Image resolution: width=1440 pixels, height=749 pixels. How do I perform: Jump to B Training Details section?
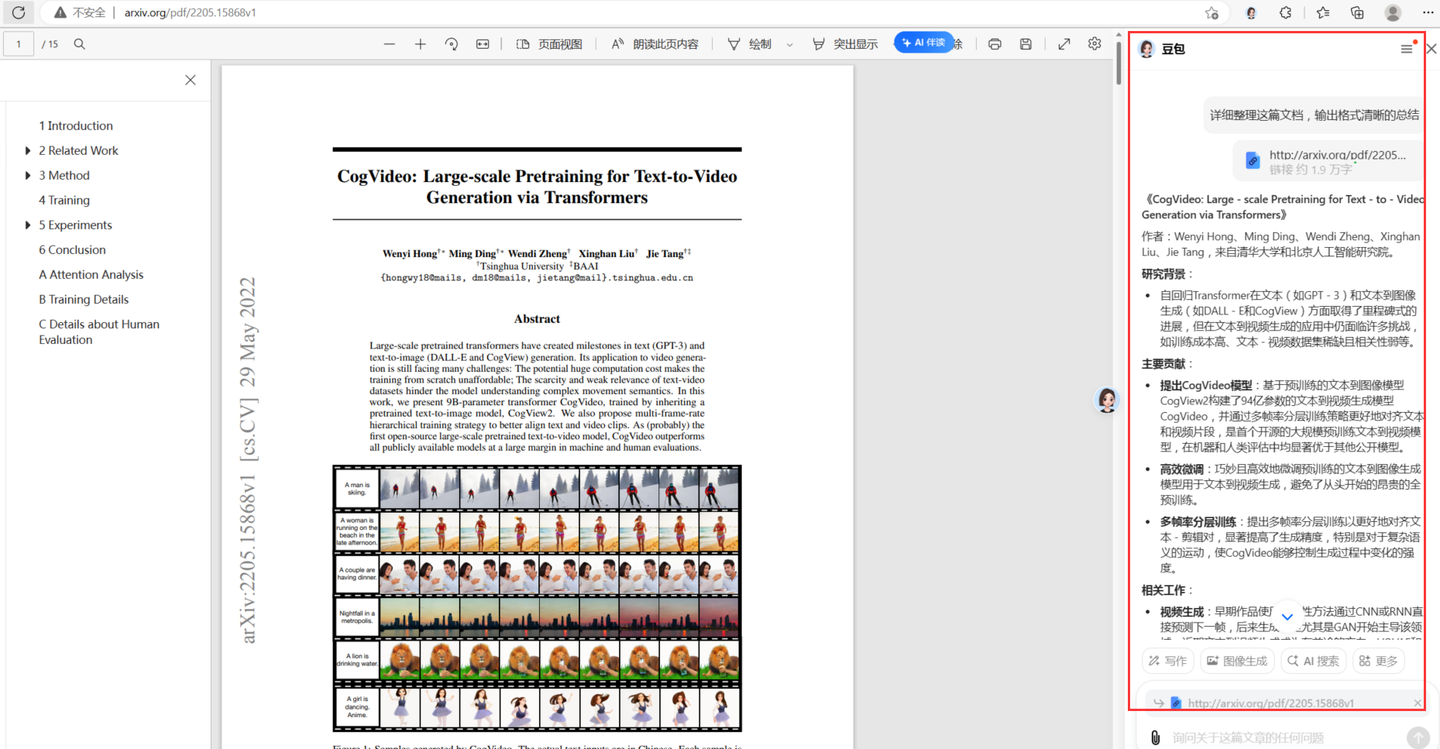pos(84,299)
